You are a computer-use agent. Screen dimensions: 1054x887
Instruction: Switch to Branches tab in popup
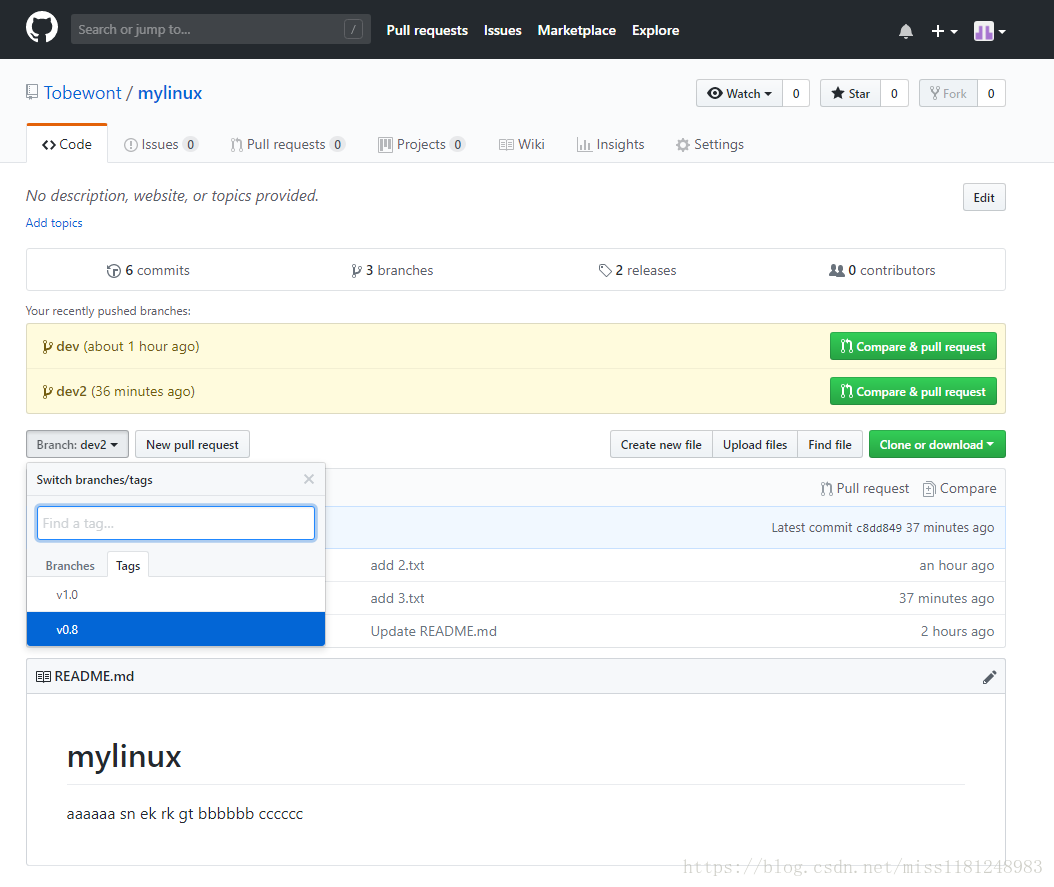tap(70, 566)
